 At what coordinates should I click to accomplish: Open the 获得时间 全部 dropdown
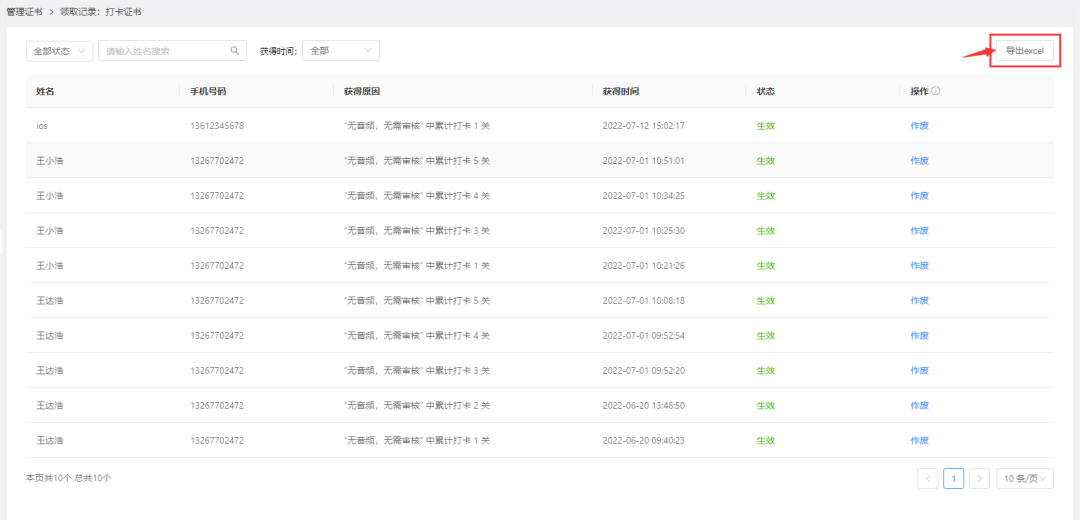coord(341,50)
